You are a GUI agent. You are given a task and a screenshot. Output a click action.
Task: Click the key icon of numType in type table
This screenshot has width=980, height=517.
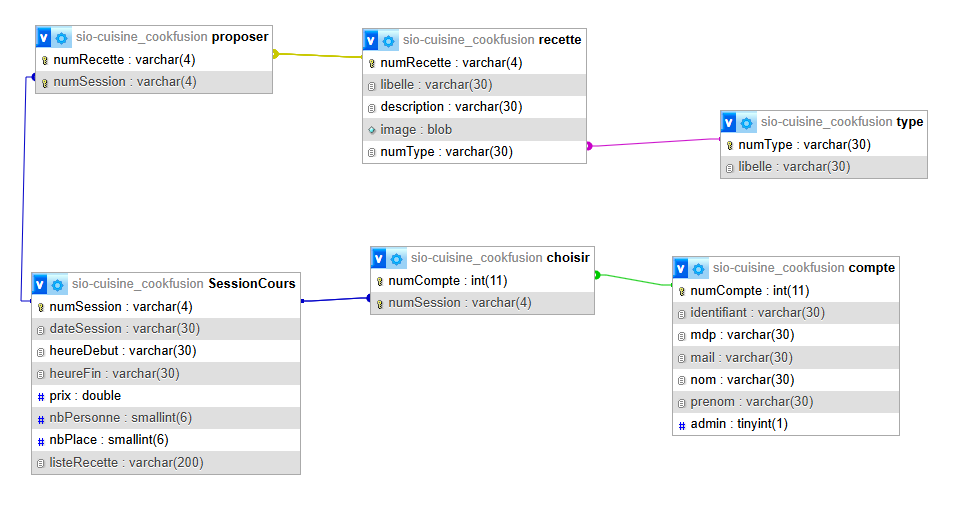coord(730,146)
